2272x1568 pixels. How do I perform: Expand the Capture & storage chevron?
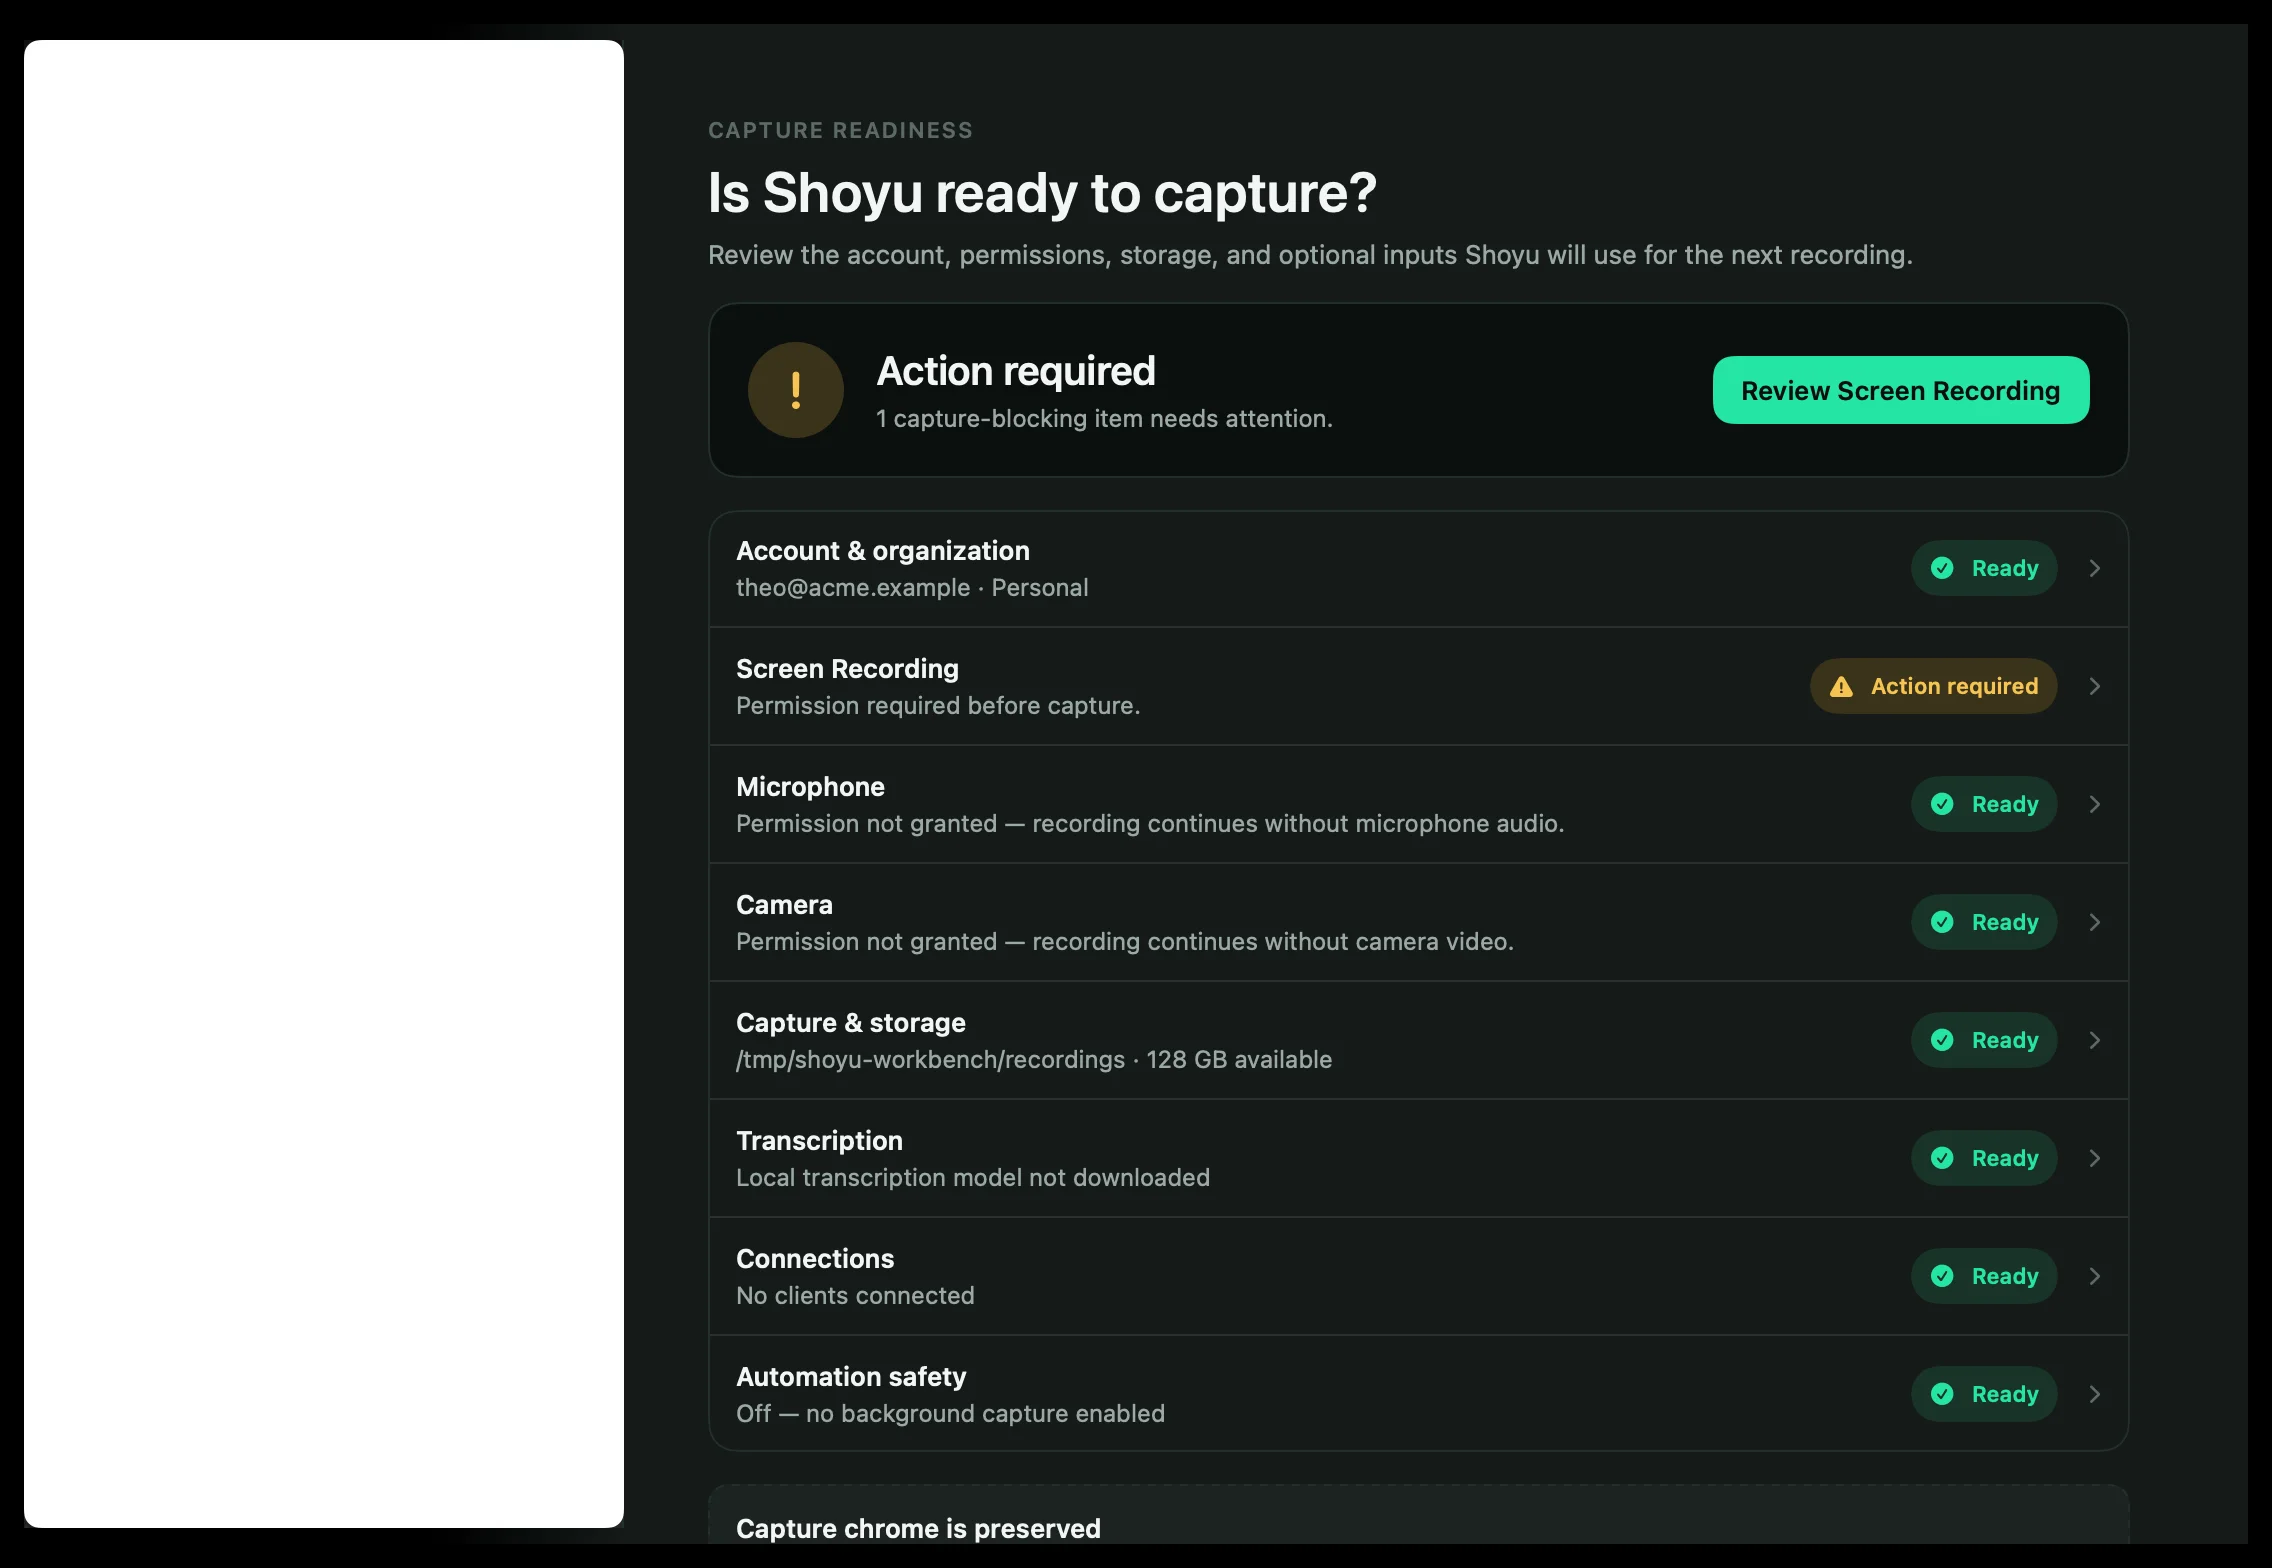(x=2094, y=1040)
